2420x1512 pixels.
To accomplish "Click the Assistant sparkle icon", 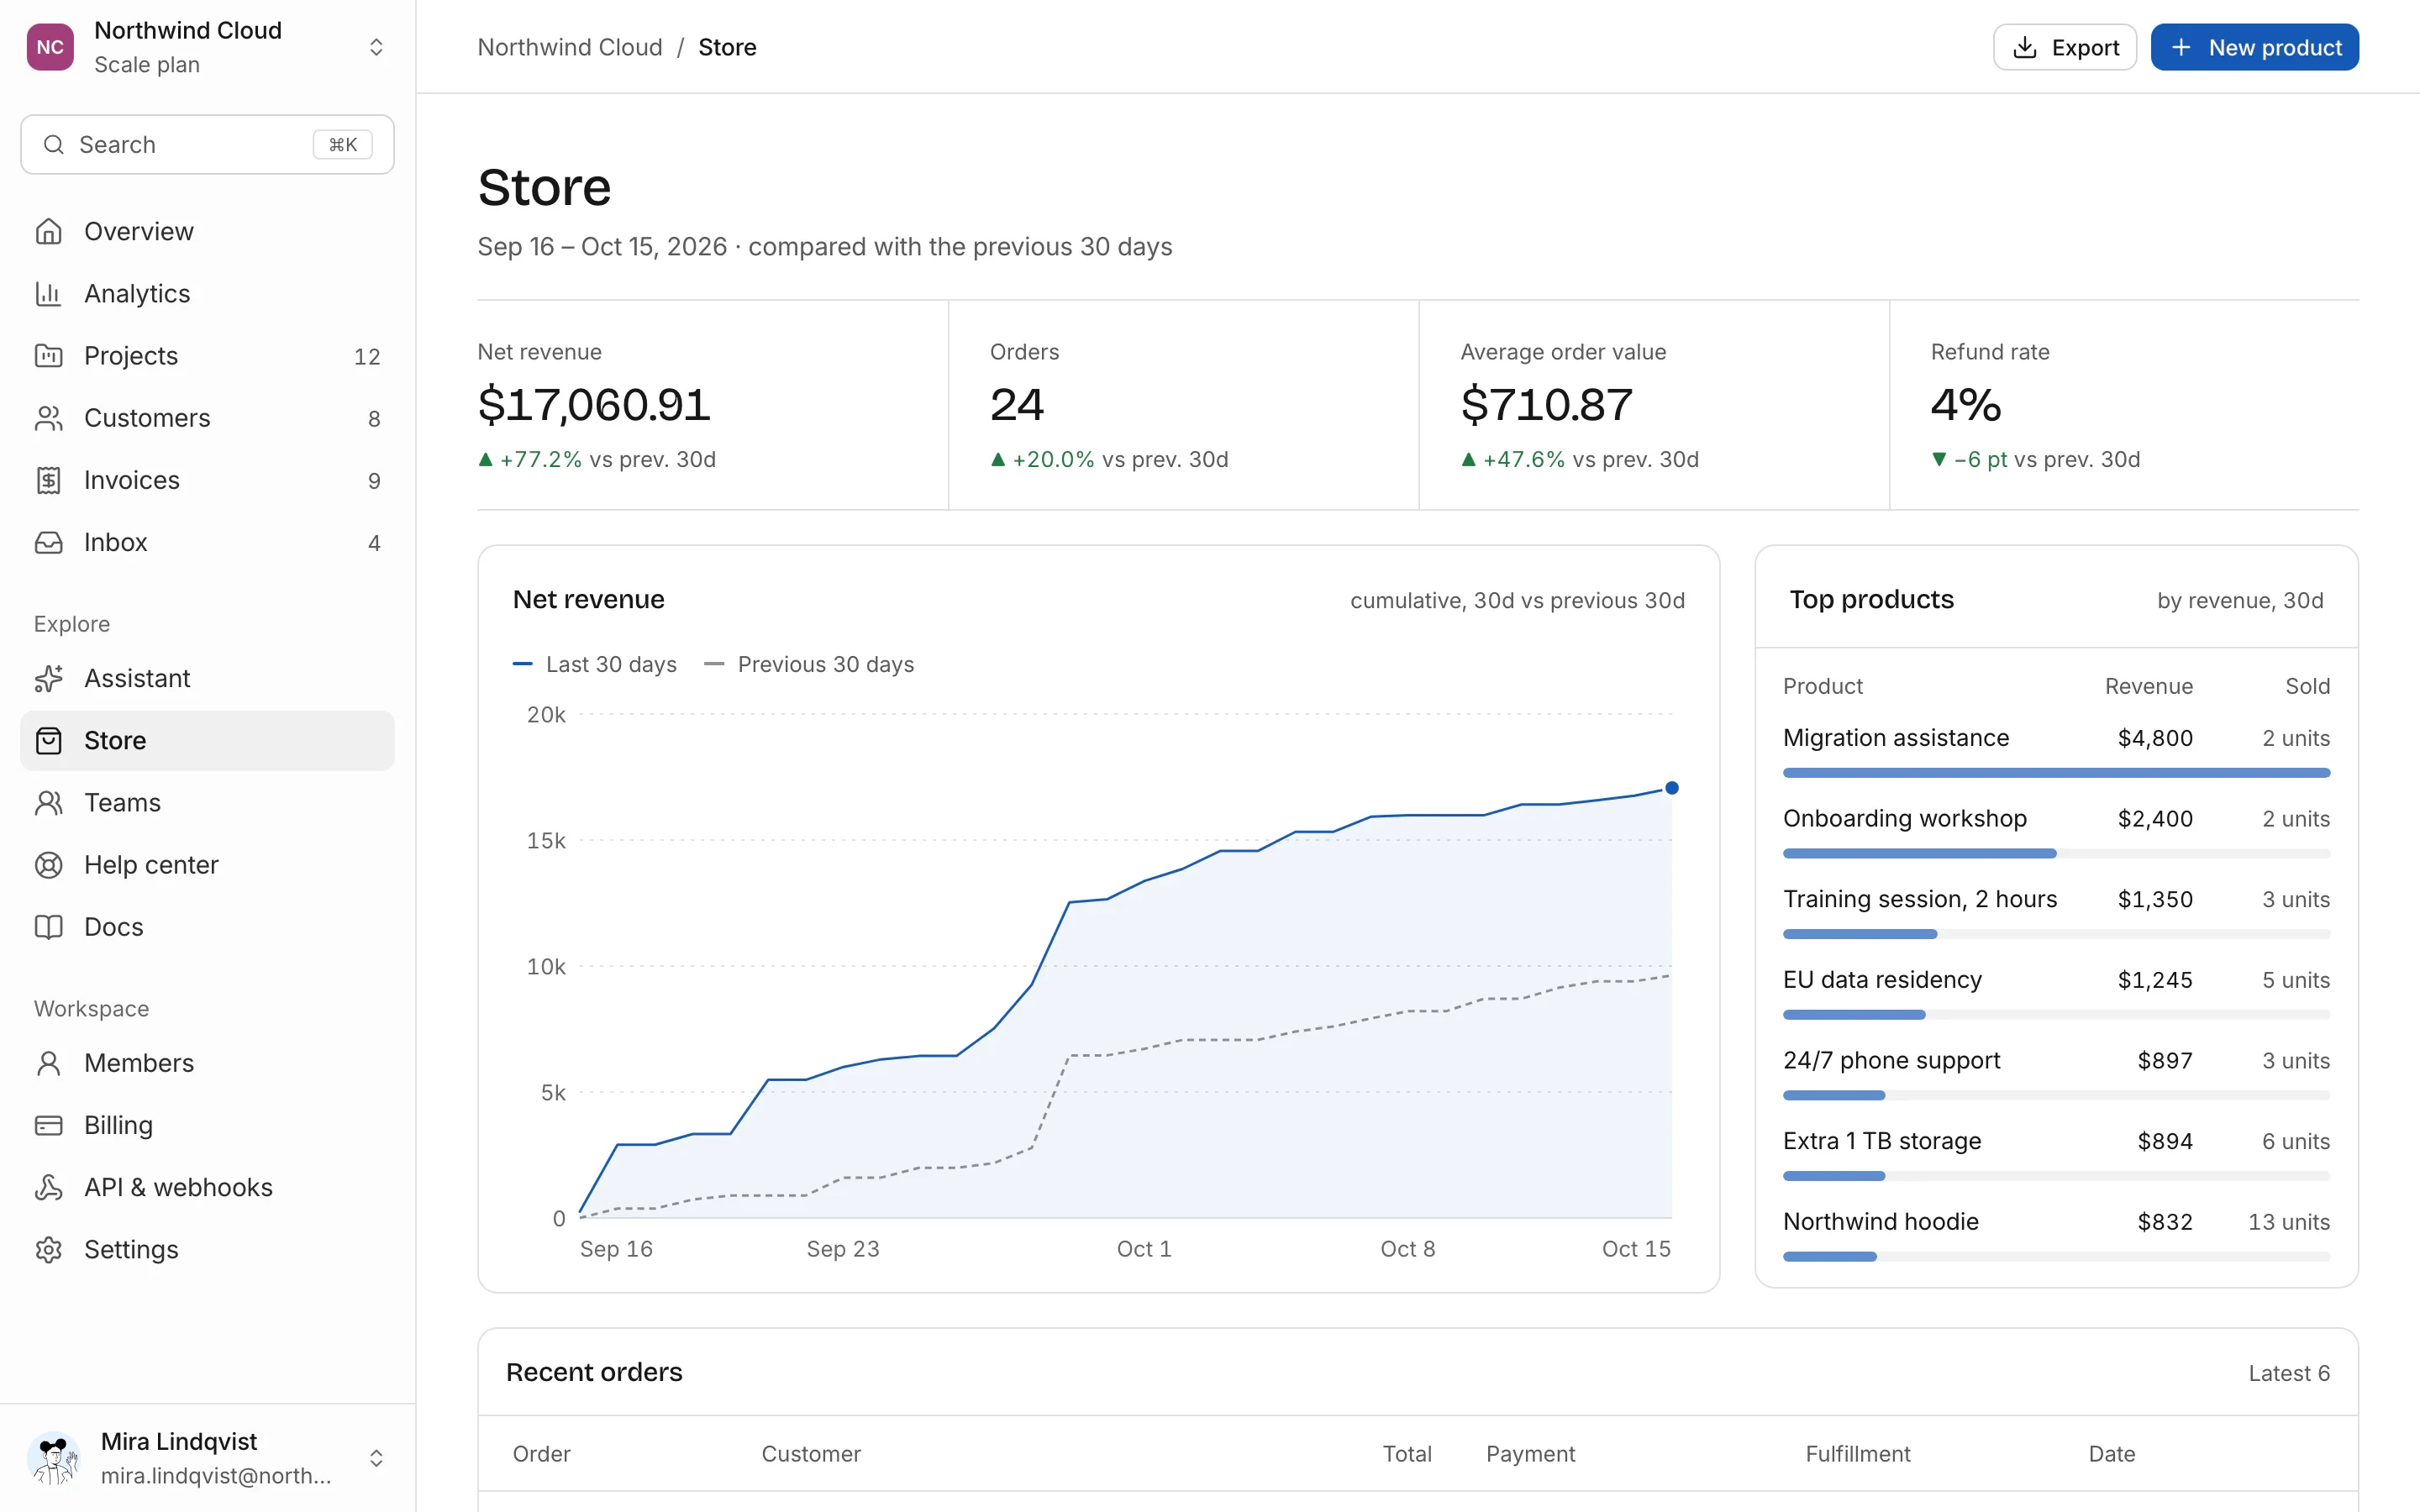I will coord(49,678).
